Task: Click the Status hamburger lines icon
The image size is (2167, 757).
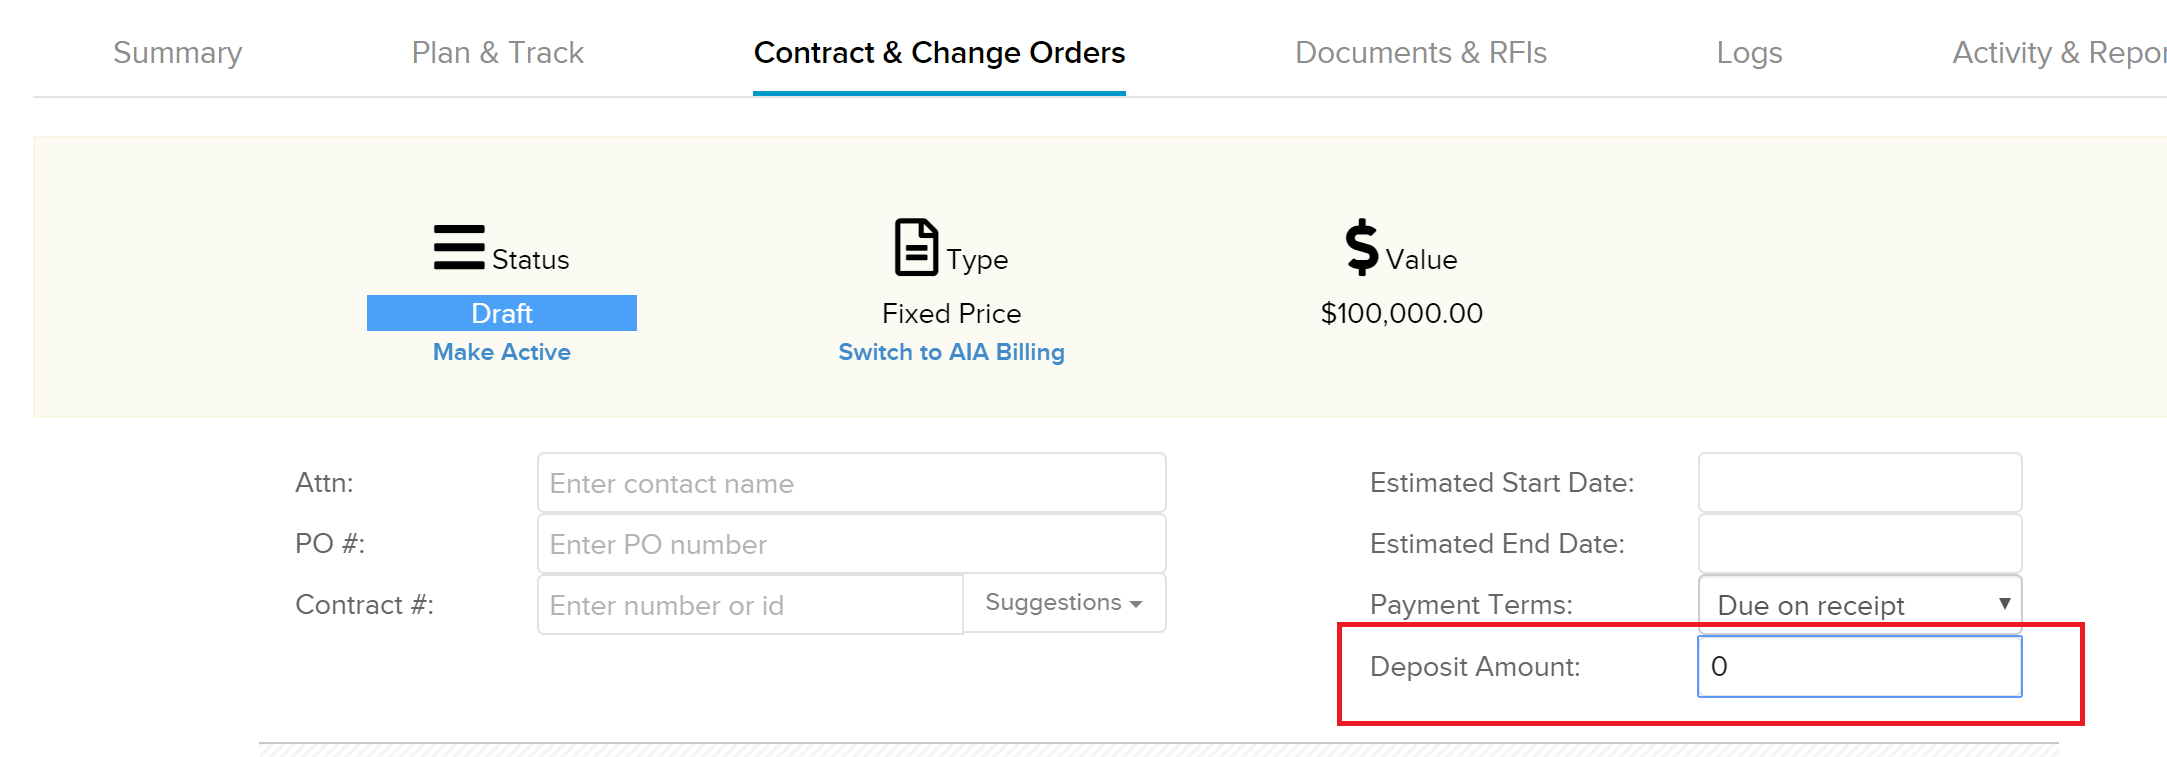Action: 459,247
